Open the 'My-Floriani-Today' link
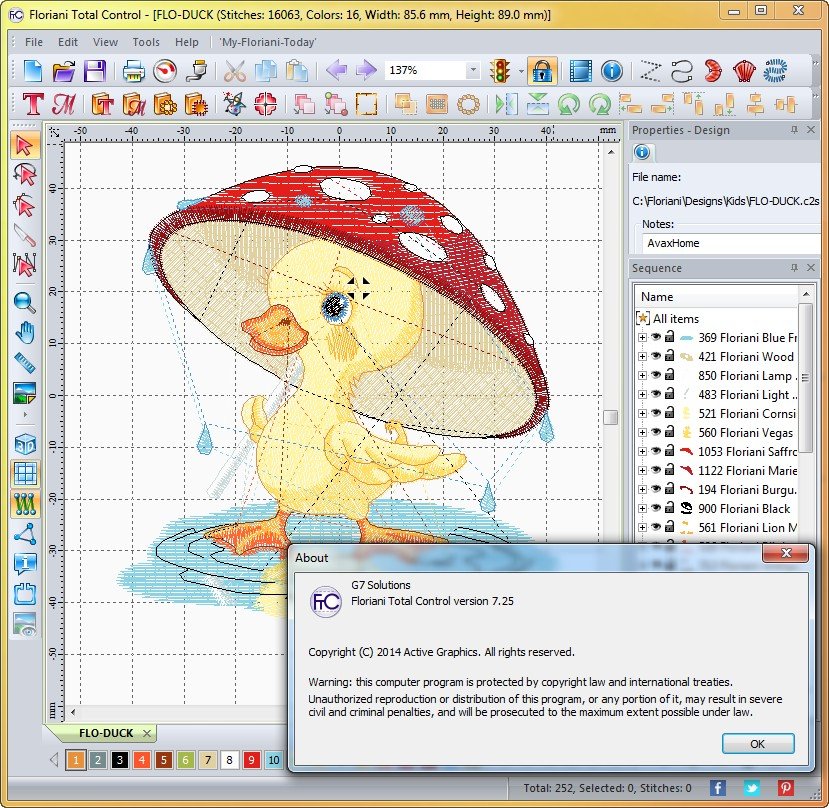 pos(268,42)
